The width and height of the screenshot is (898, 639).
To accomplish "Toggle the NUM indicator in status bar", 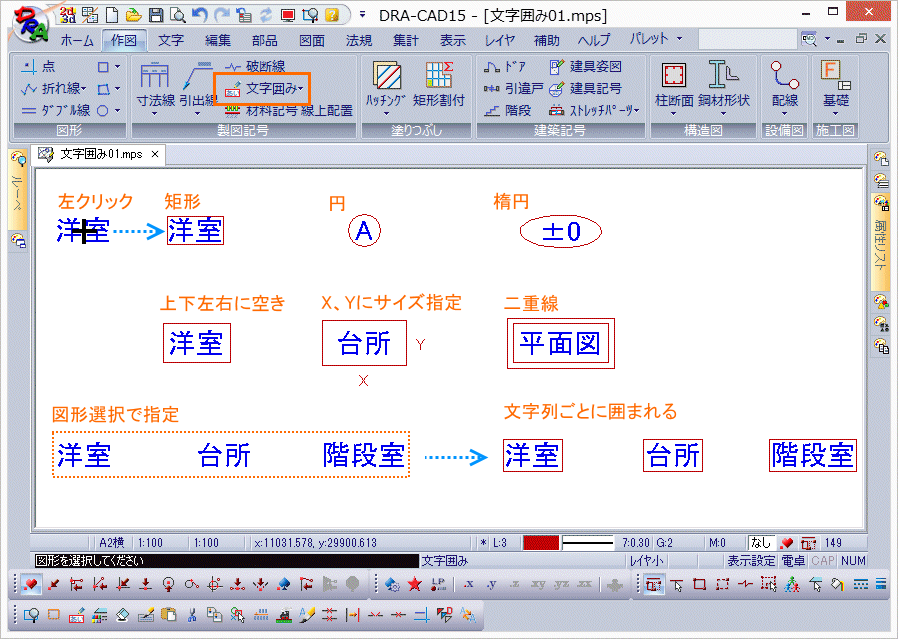I will [853, 561].
